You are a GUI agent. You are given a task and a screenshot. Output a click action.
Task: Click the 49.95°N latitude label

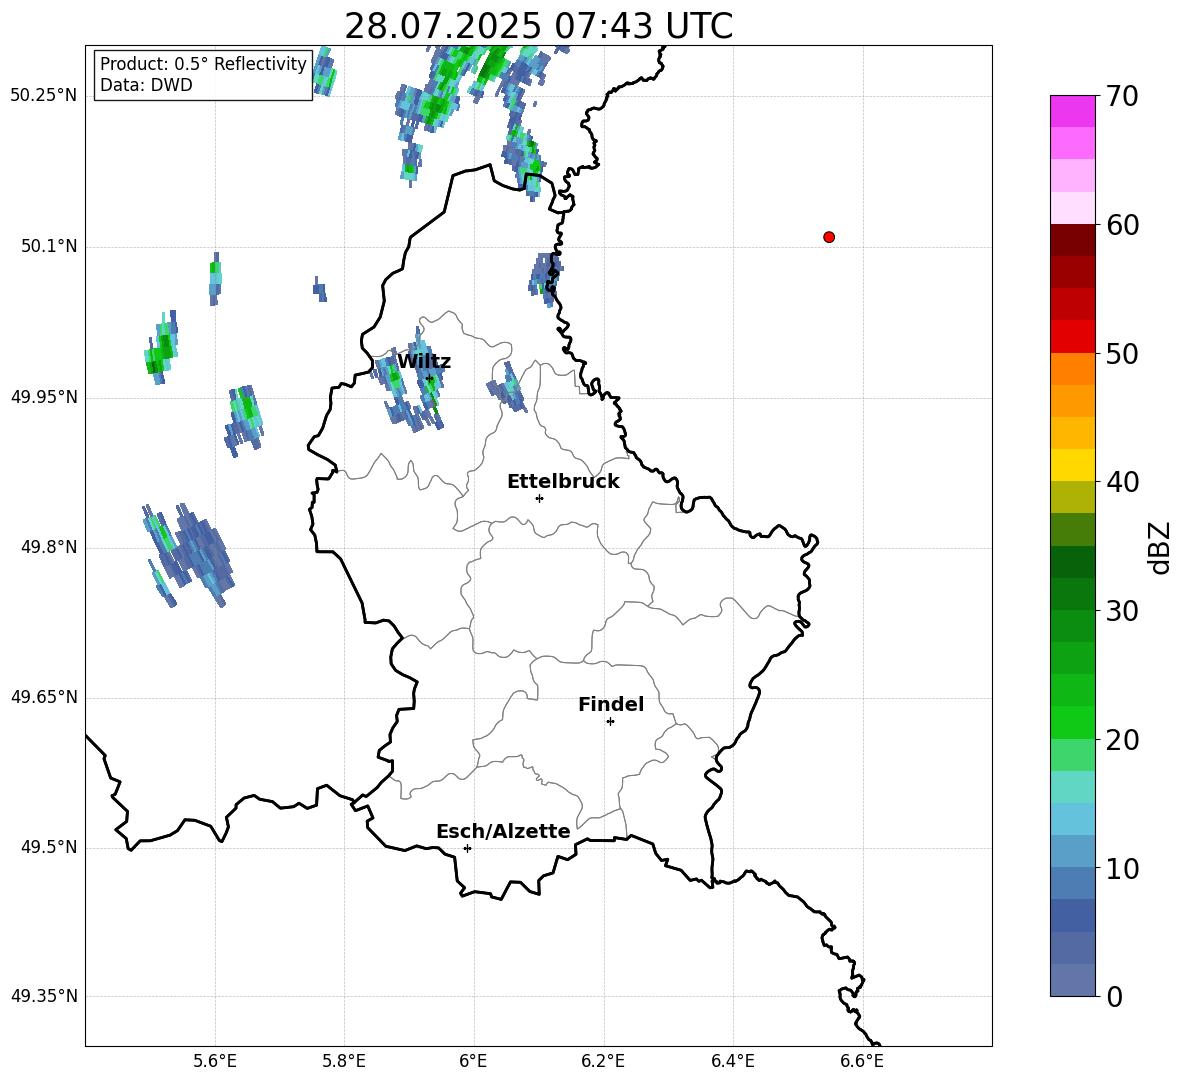pyautogui.click(x=43, y=397)
